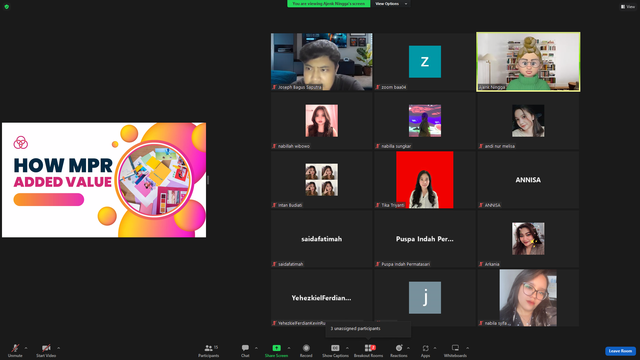The image size is (640, 360).
Task: Select Ajenk Ningga's avatar video tile
Action: click(x=528, y=62)
